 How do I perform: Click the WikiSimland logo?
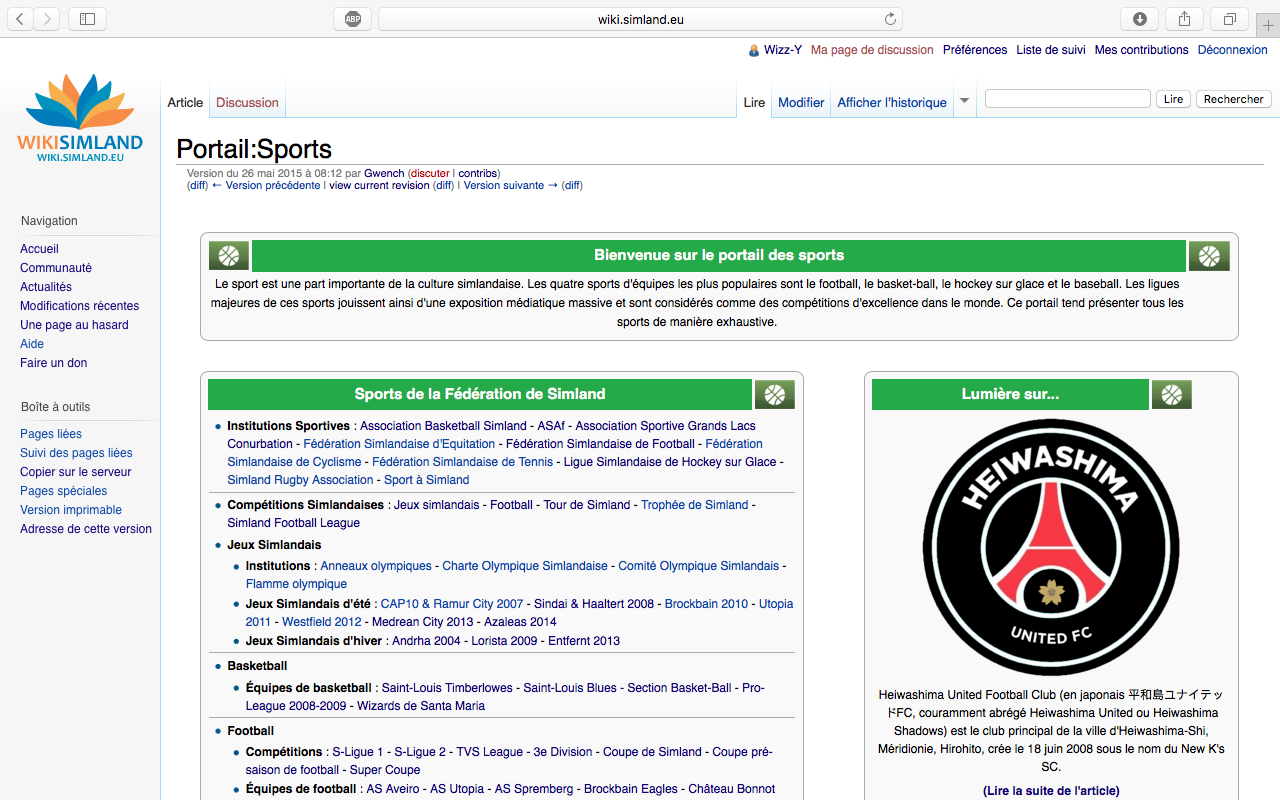(x=80, y=118)
